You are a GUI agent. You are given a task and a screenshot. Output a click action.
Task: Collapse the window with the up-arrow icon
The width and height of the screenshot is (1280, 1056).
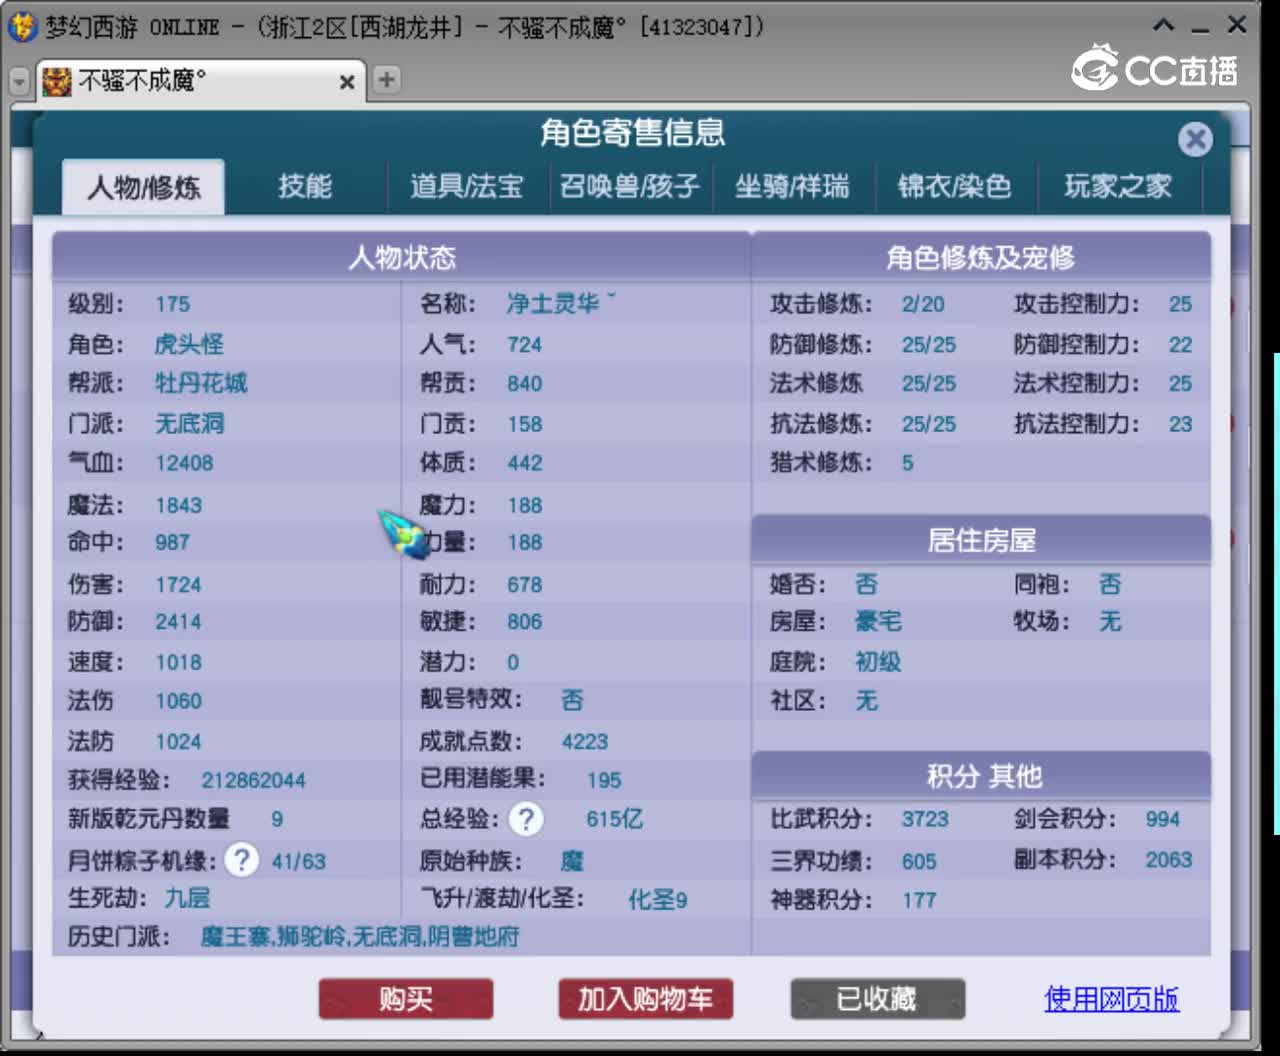coord(1163,25)
